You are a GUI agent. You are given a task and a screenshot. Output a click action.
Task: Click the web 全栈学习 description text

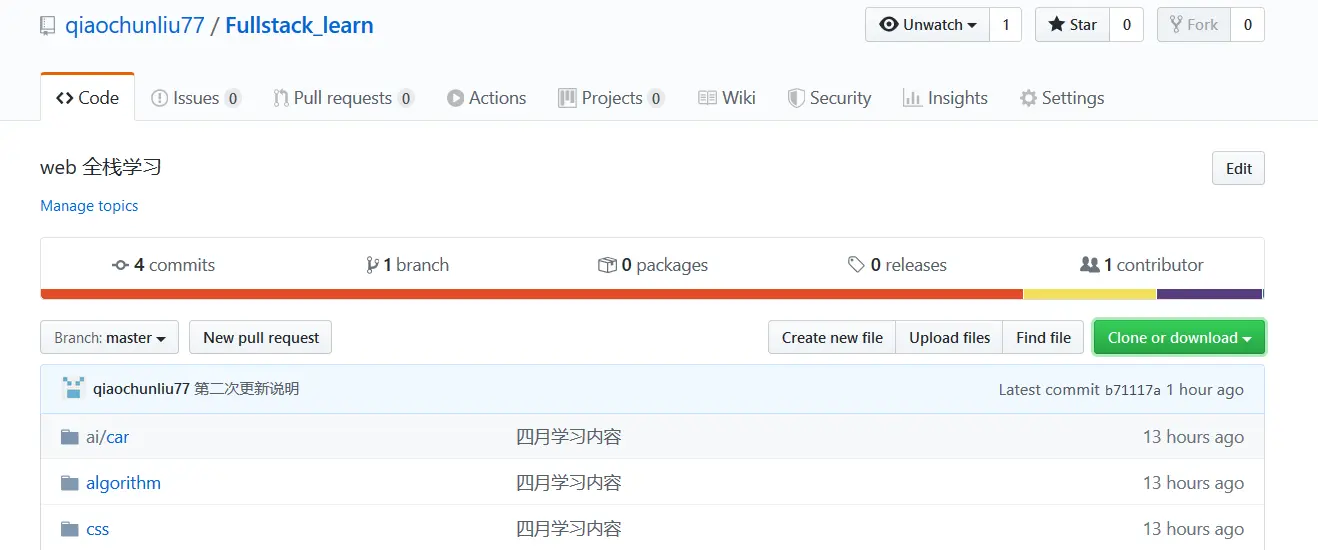pos(101,167)
